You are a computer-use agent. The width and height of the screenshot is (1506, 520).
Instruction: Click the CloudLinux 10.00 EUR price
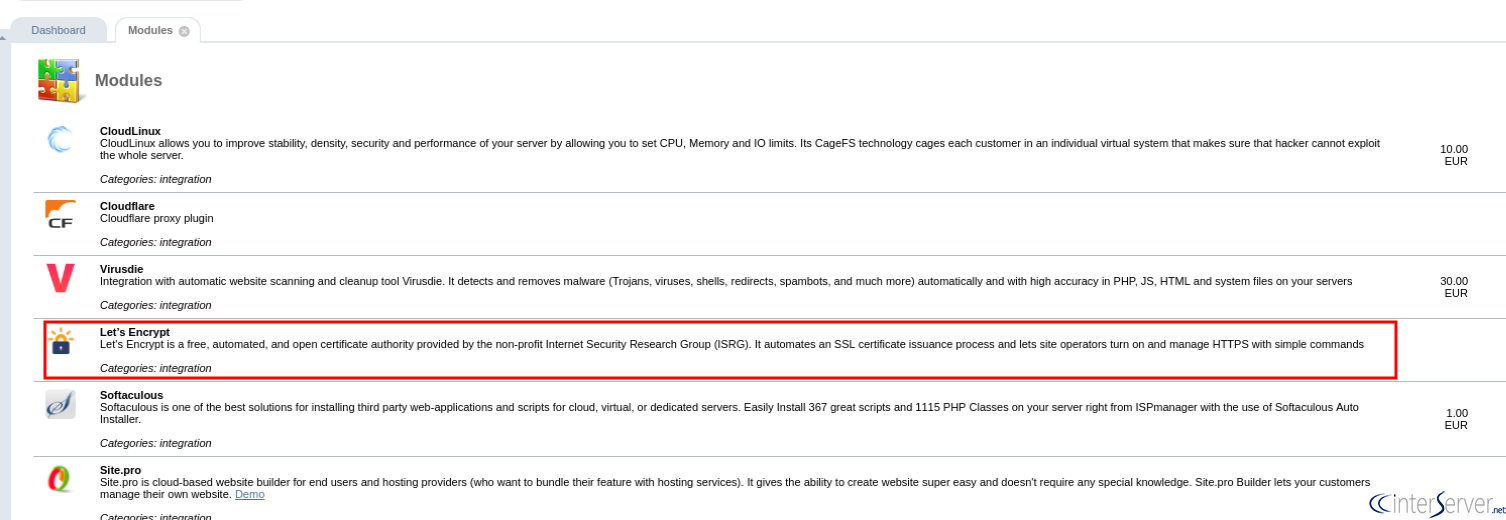[1454, 155]
